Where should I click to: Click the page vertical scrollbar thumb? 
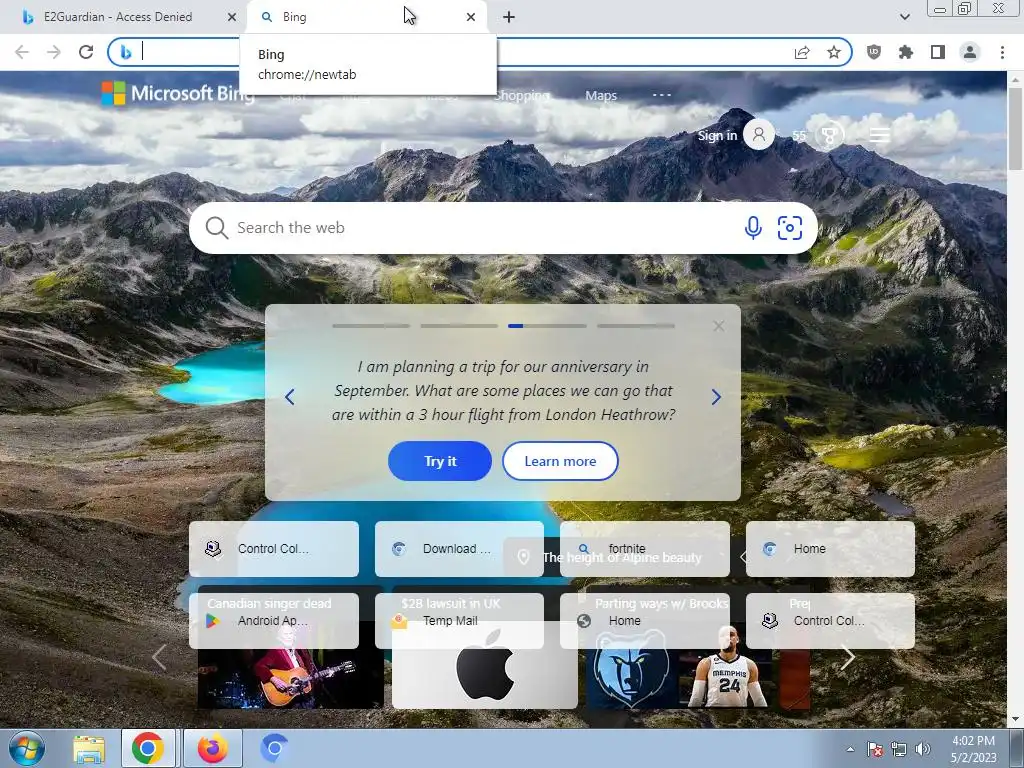(x=1015, y=127)
